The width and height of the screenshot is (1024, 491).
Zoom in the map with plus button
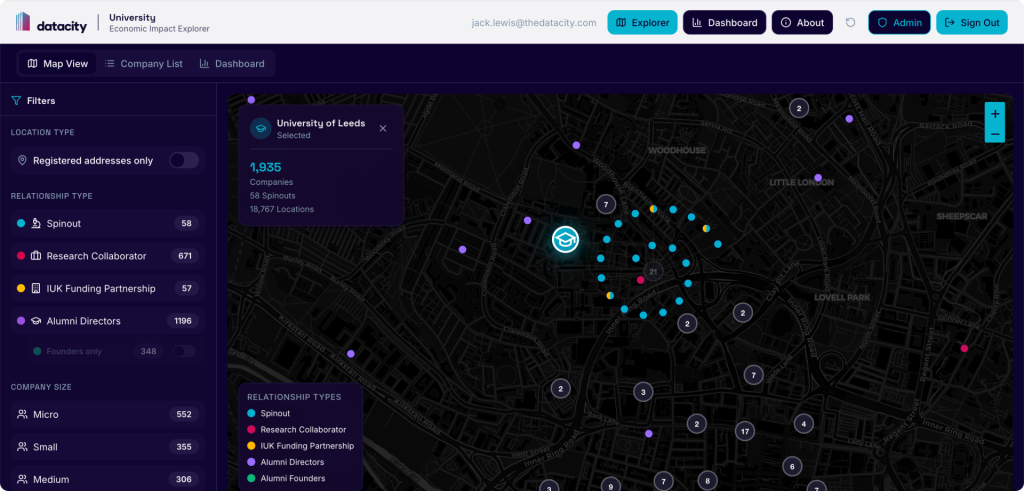click(994, 112)
